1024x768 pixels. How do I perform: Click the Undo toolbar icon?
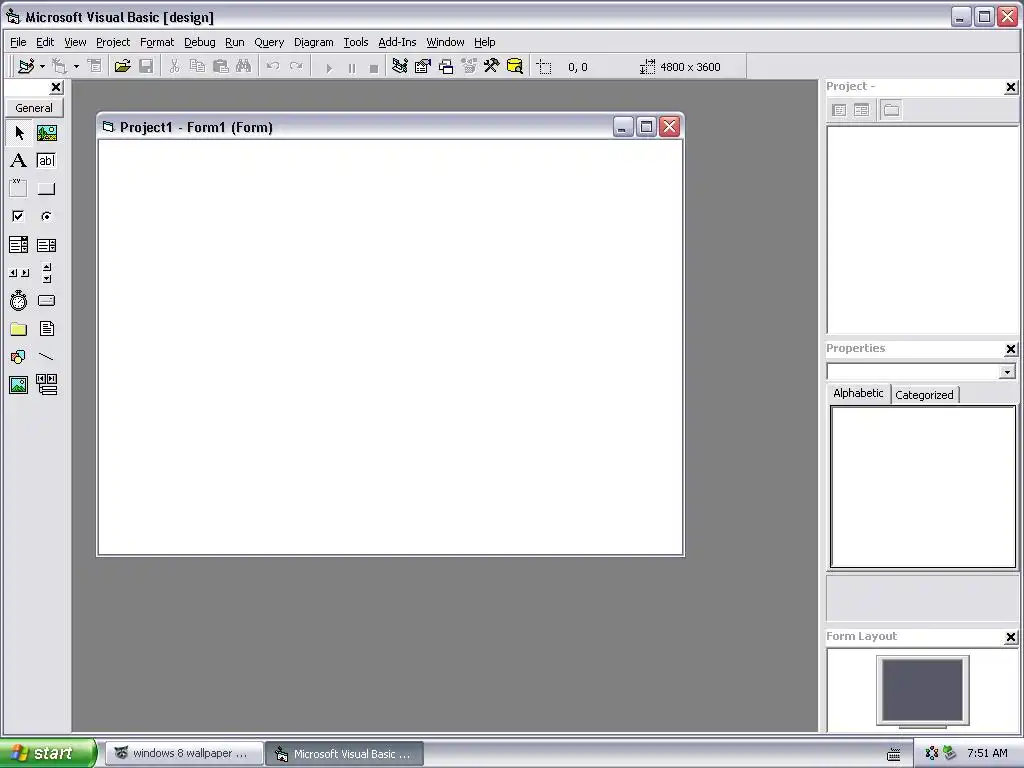(273, 67)
